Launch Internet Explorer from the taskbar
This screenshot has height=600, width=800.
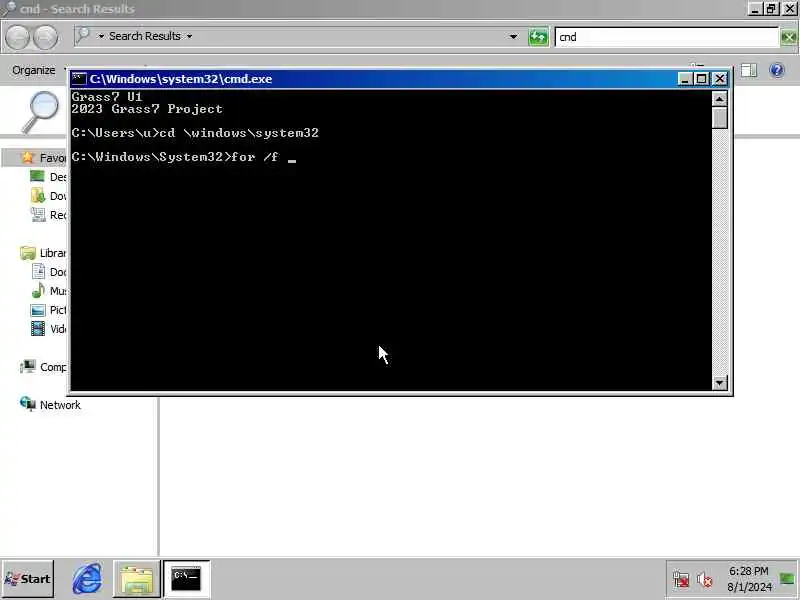tap(87, 579)
